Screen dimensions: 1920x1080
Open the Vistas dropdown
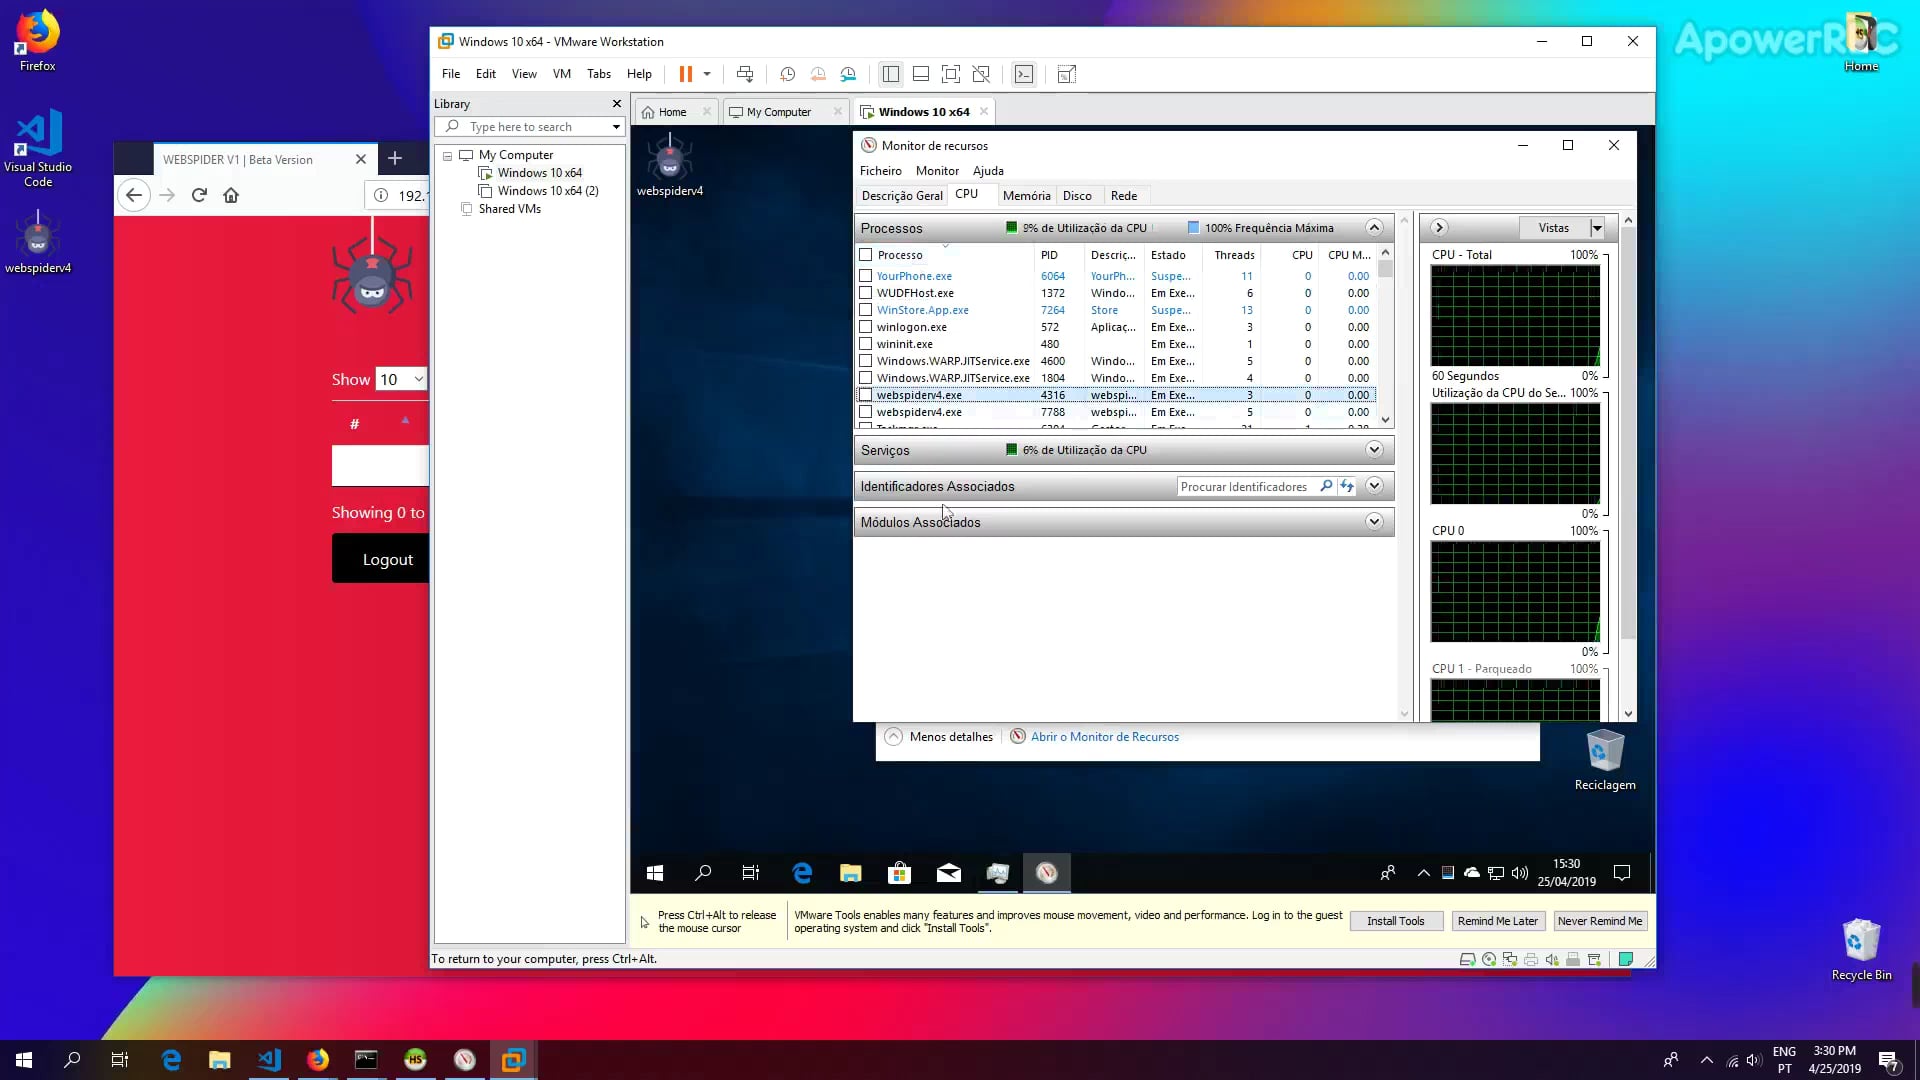click(x=1593, y=227)
